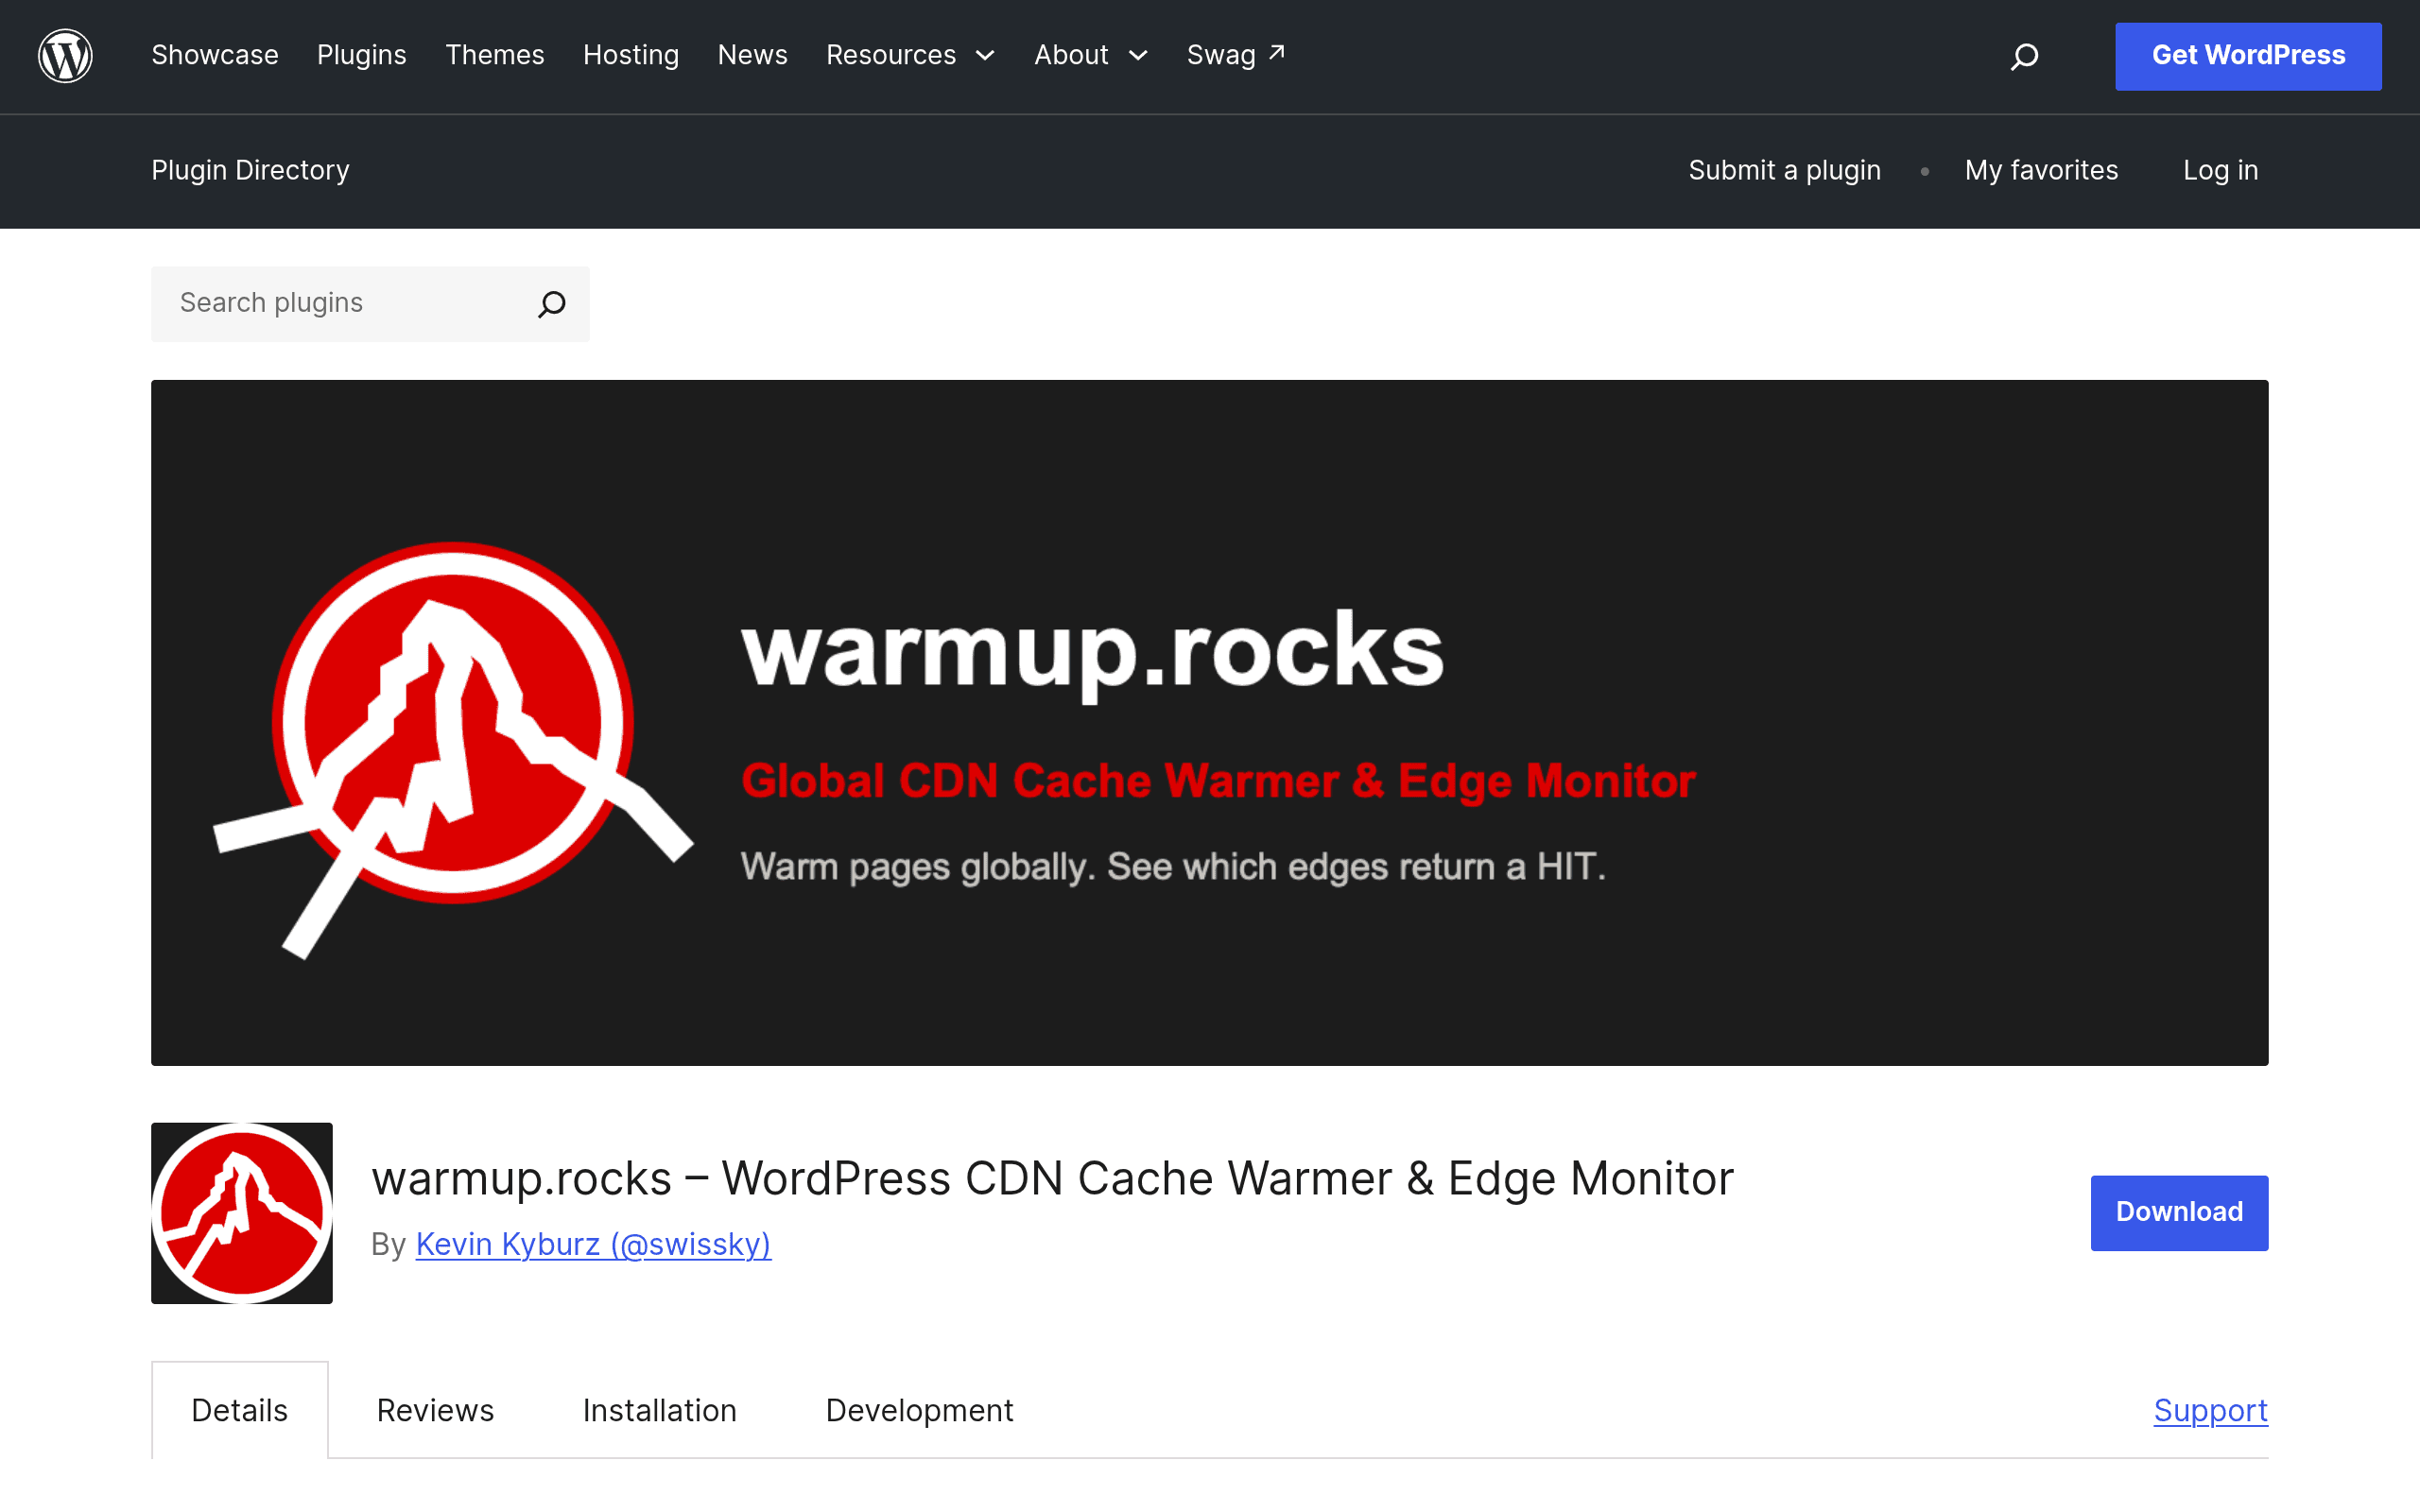2420x1512 pixels.
Task: Open the Hosting menu item
Action: coord(631,55)
